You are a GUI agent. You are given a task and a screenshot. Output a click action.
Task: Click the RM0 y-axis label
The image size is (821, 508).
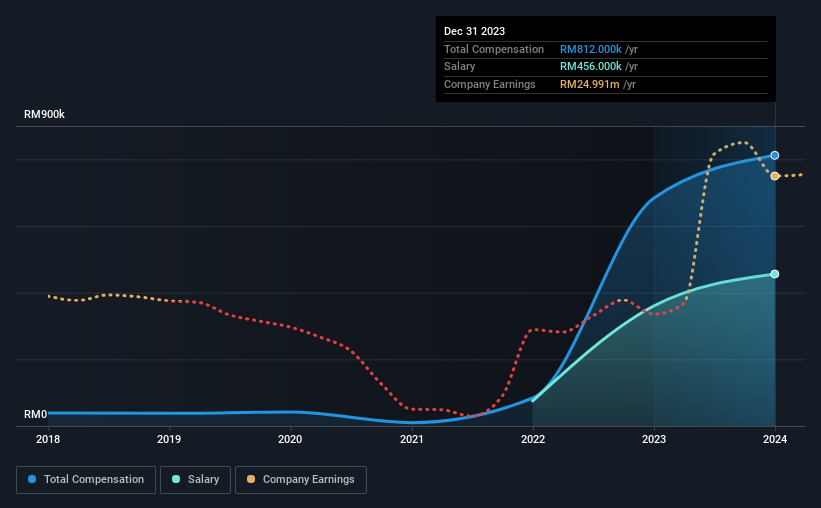[x=35, y=414]
